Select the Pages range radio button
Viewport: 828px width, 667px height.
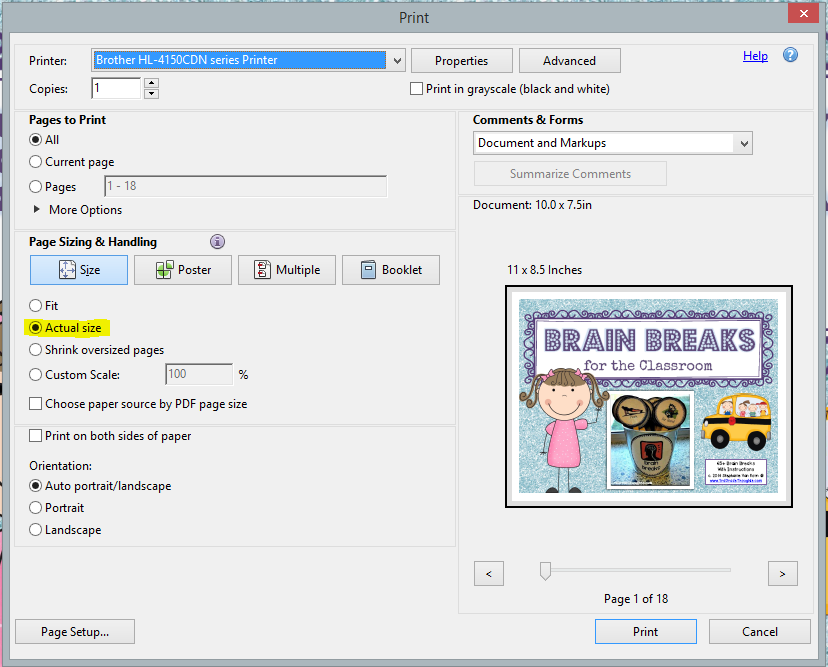[35, 186]
